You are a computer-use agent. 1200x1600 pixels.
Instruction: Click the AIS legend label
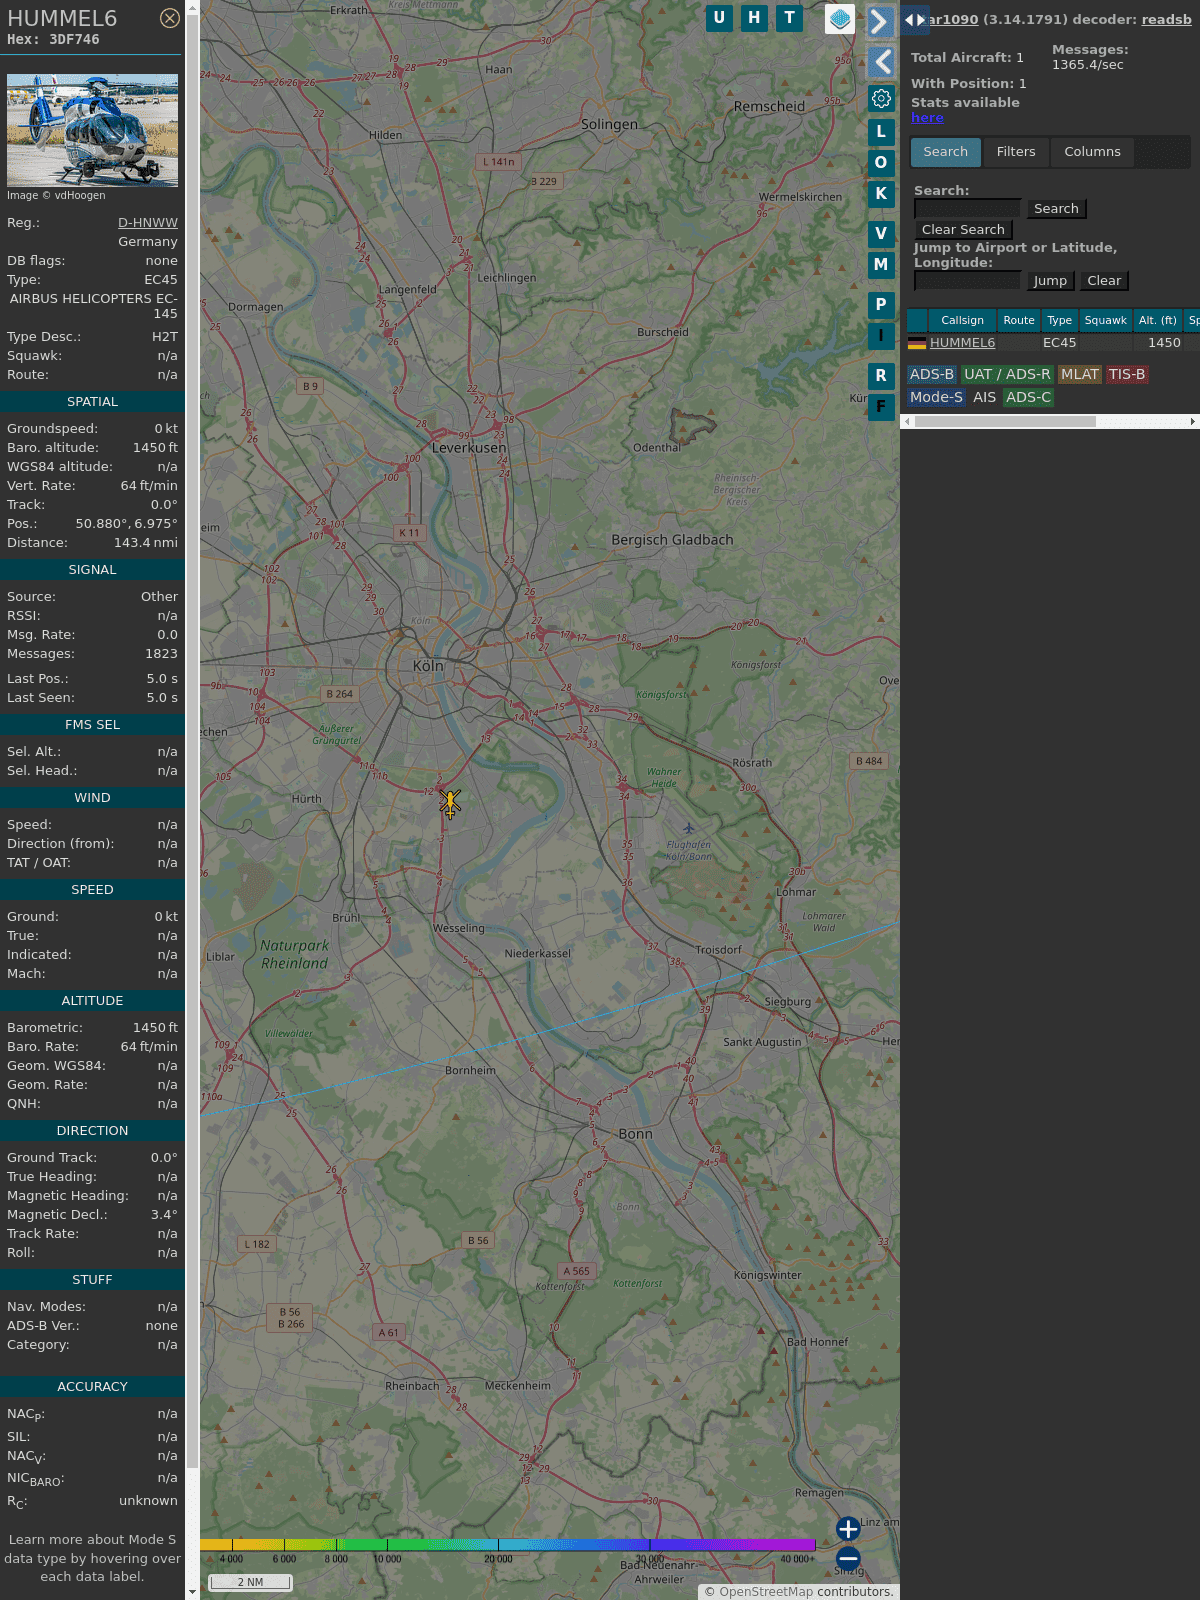point(984,398)
